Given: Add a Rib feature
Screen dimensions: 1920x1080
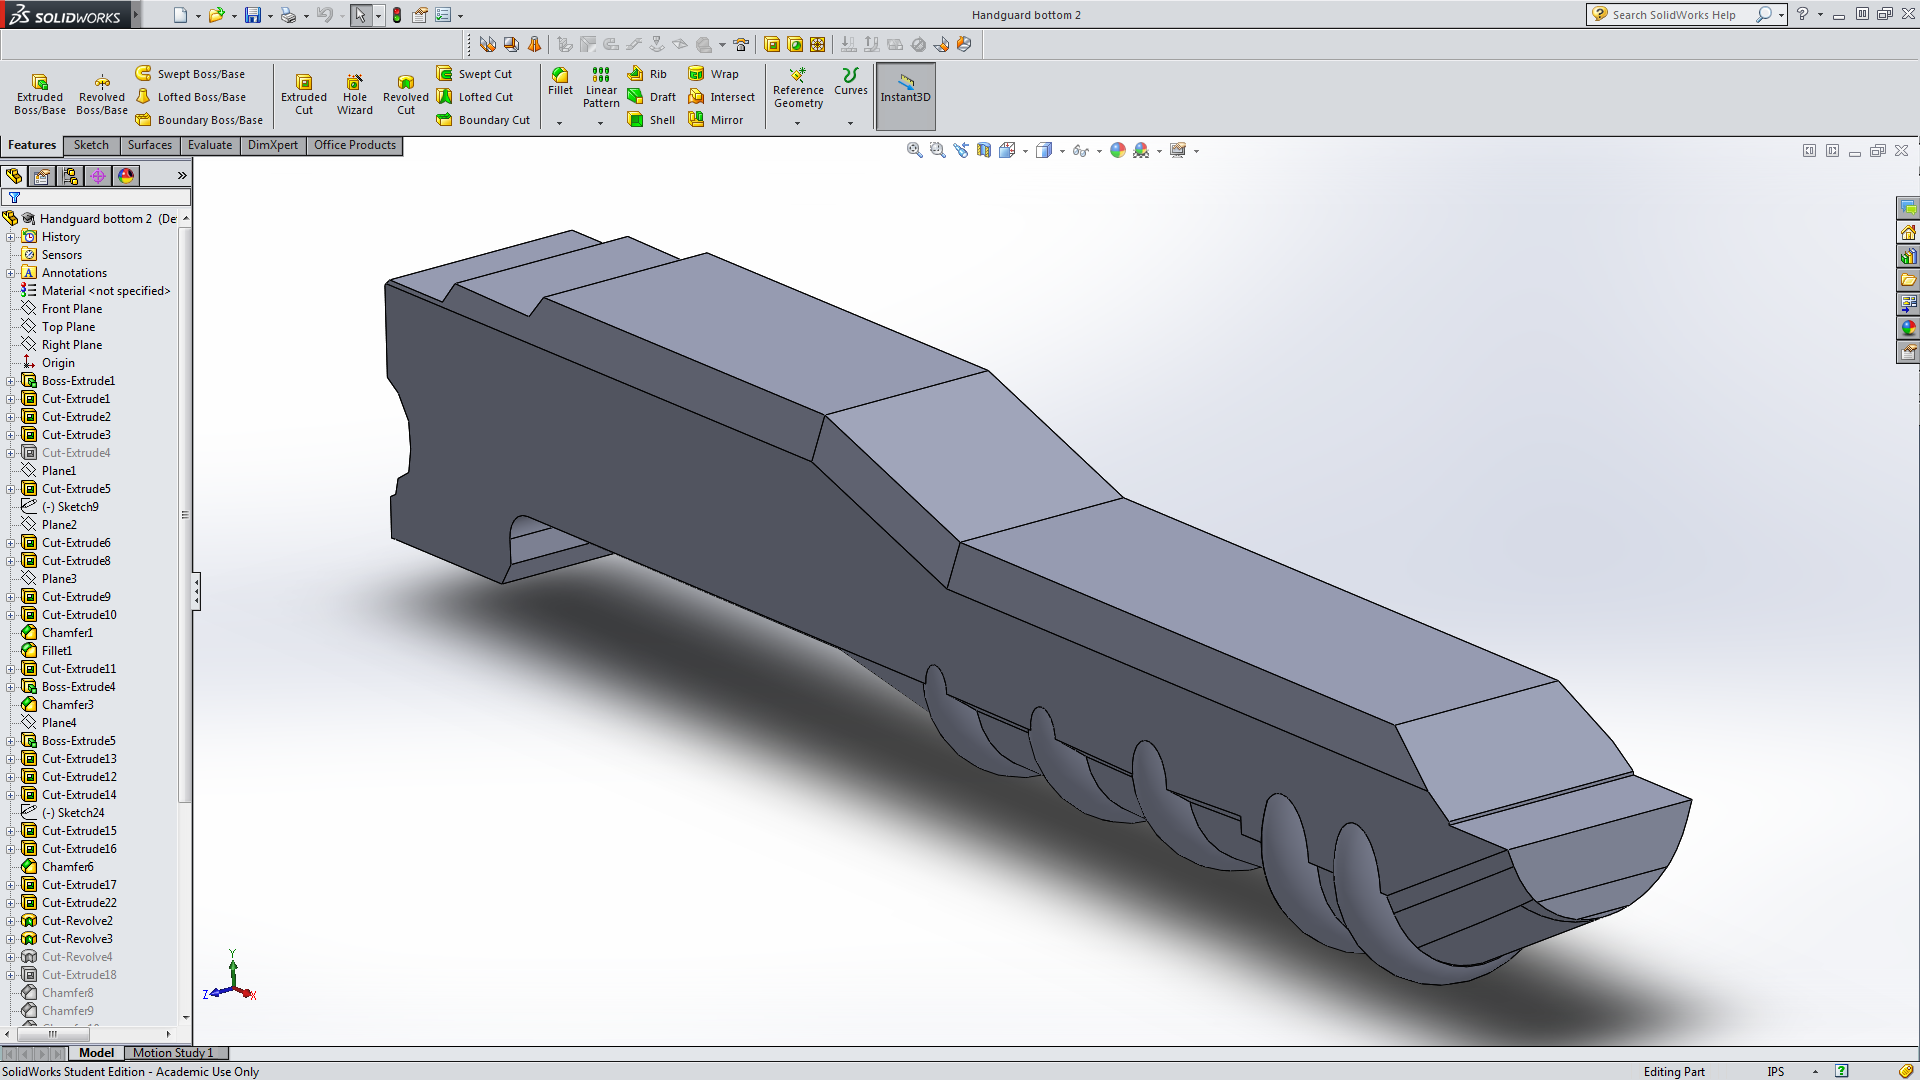Looking at the screenshot, I should click(647, 74).
